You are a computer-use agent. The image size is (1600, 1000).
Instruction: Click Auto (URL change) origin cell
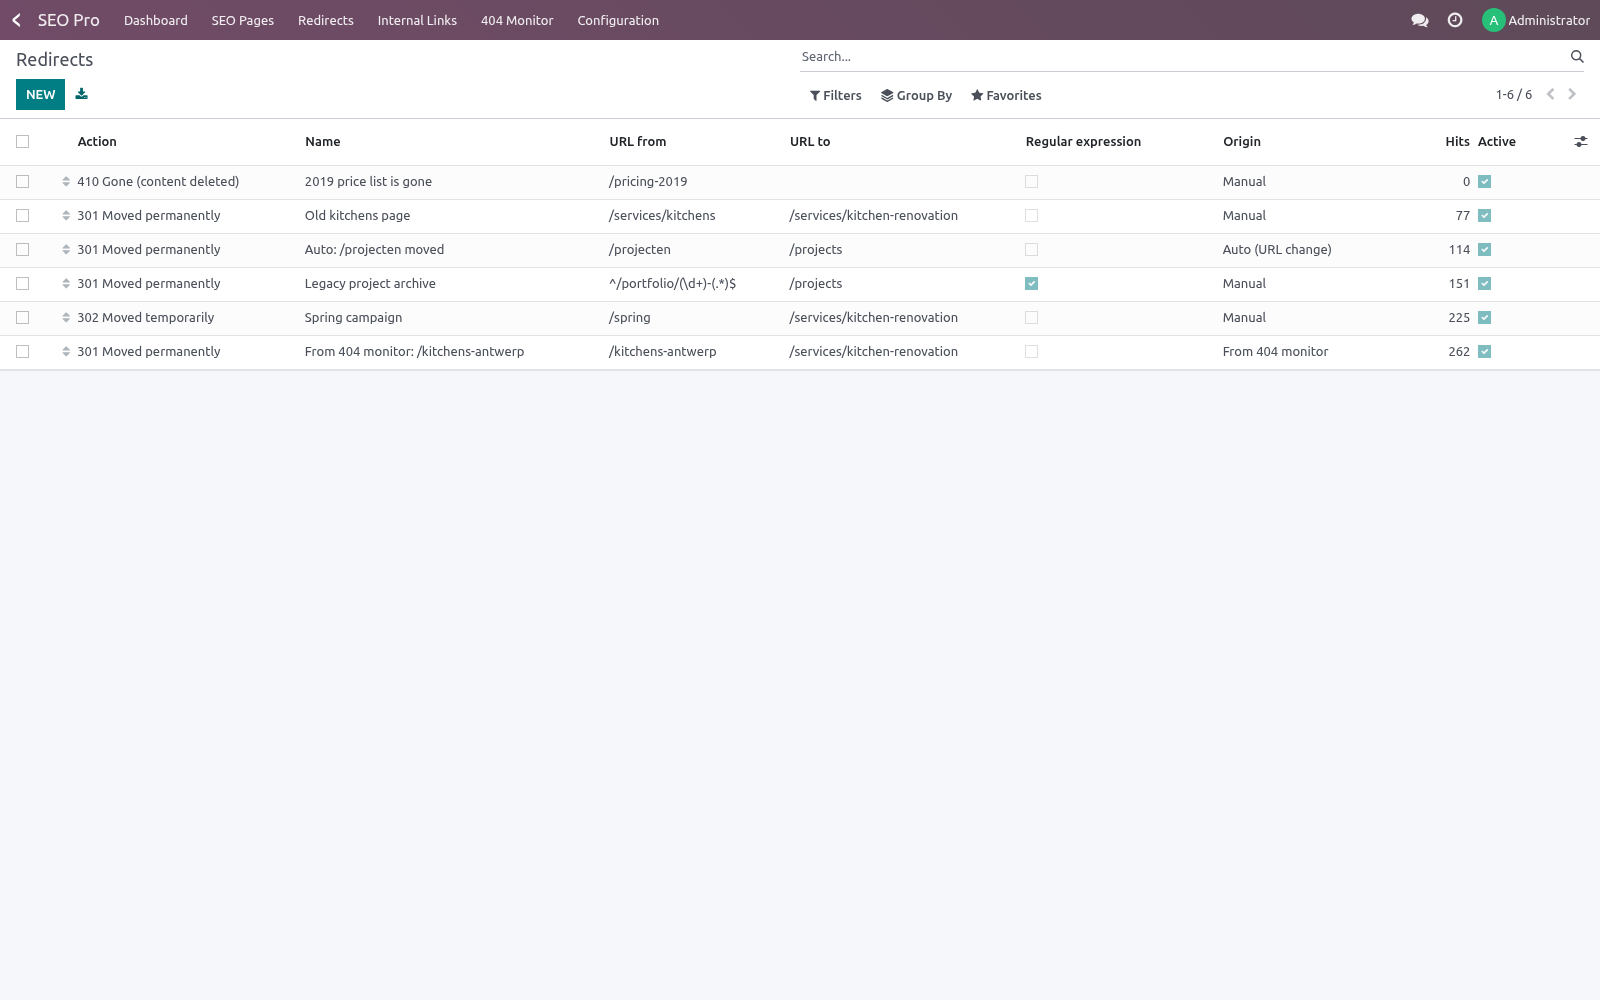(1277, 250)
